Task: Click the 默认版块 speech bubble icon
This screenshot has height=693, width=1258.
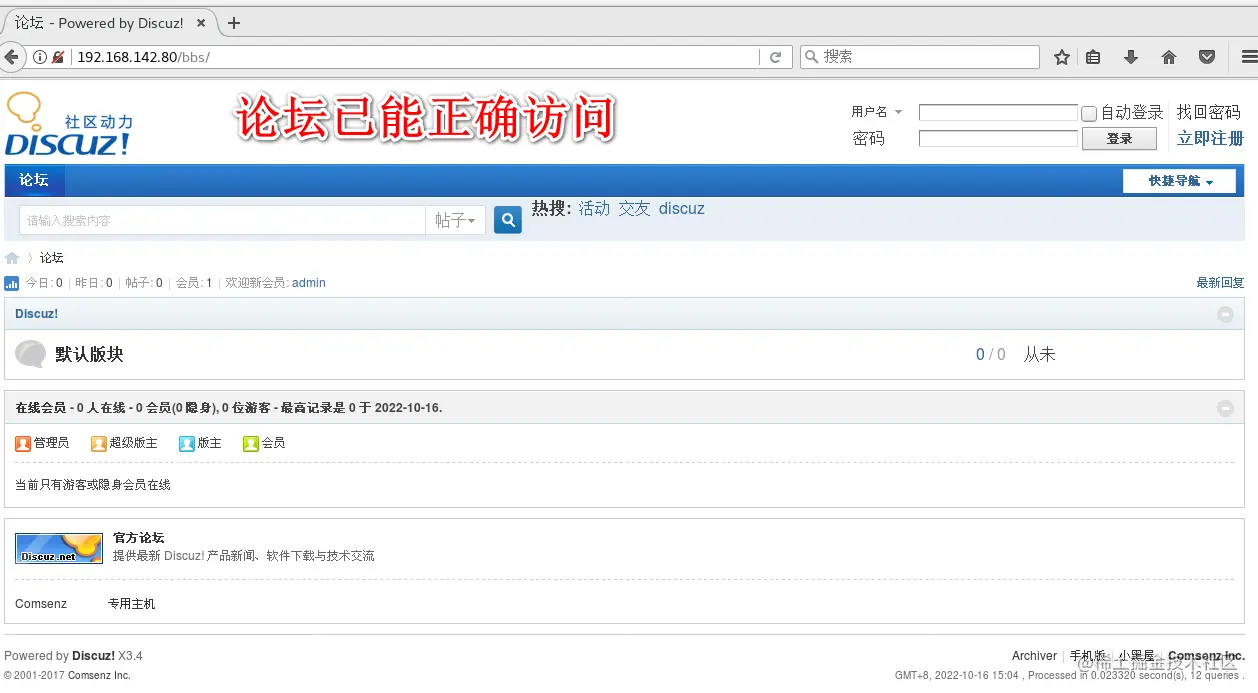Action: click(x=31, y=354)
